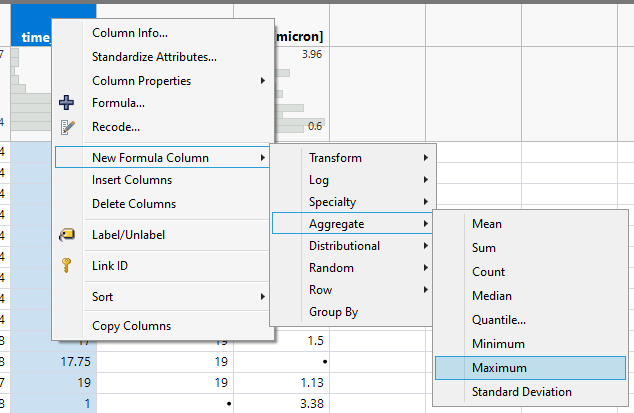This screenshot has width=634, height=413.
Task: Click the Label/Unlabel tag icon
Action: 67,235
